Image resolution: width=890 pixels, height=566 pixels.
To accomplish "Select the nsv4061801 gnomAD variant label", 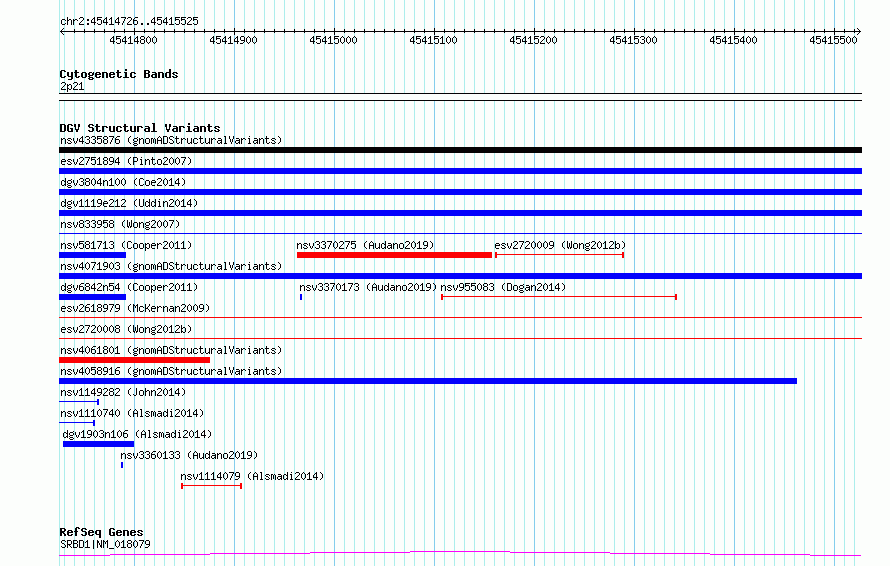I will coord(171,350).
